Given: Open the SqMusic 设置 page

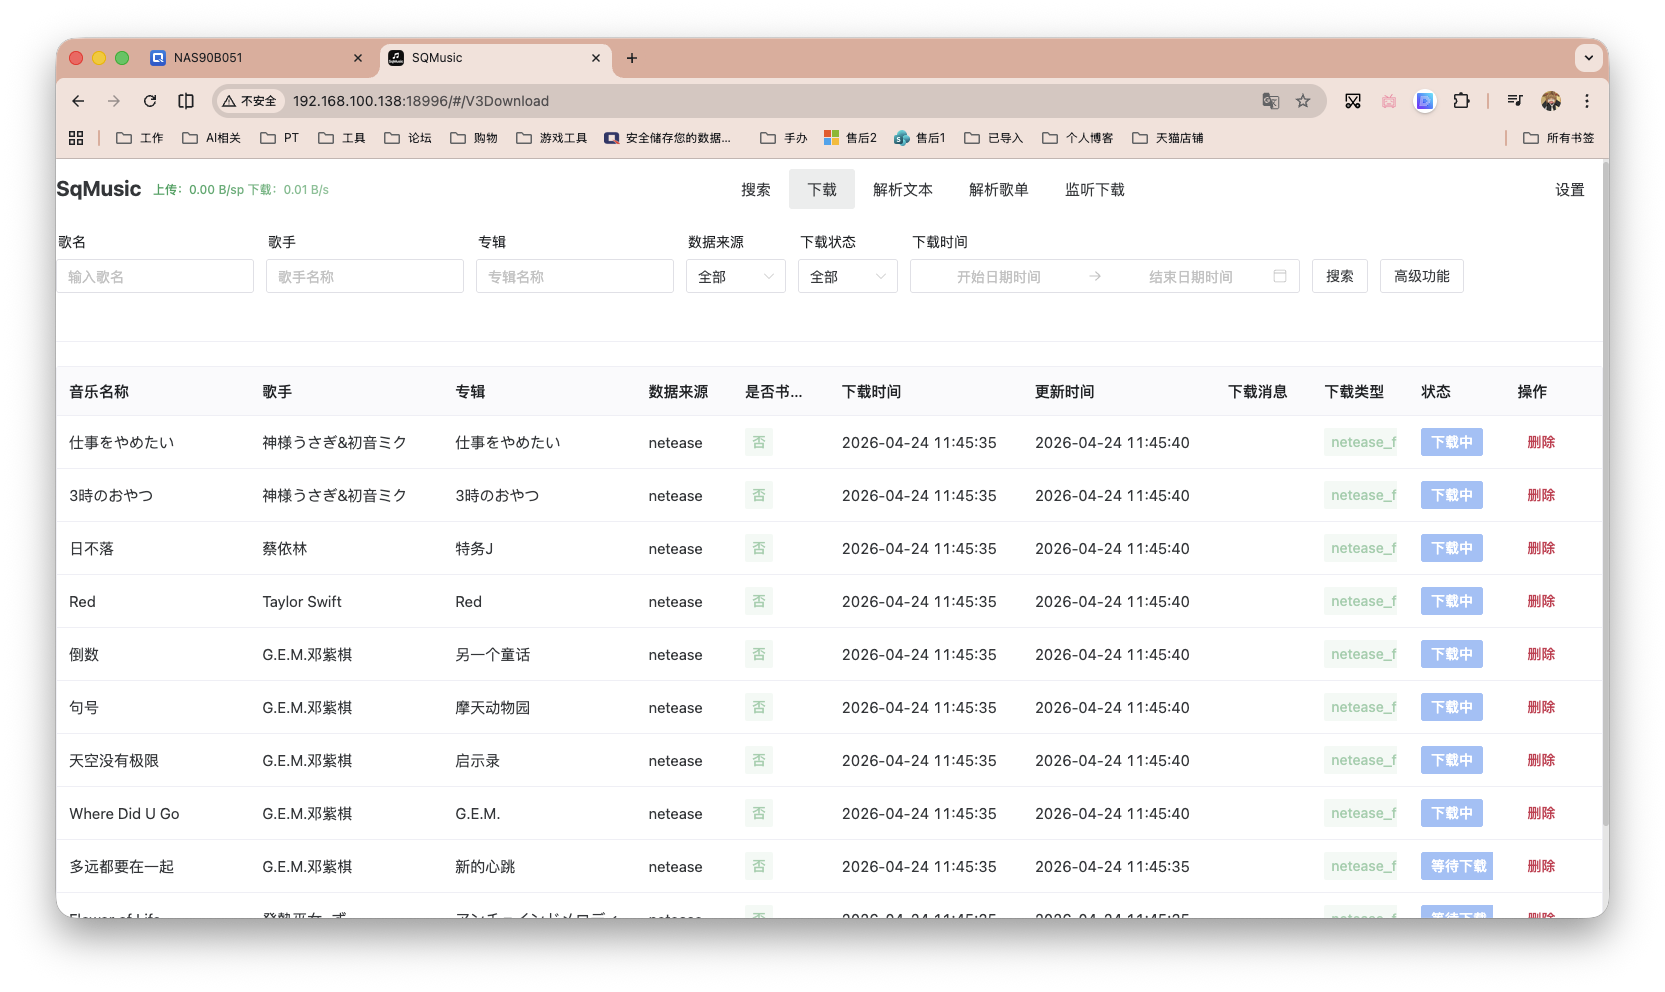Looking at the screenshot, I should [x=1569, y=189].
